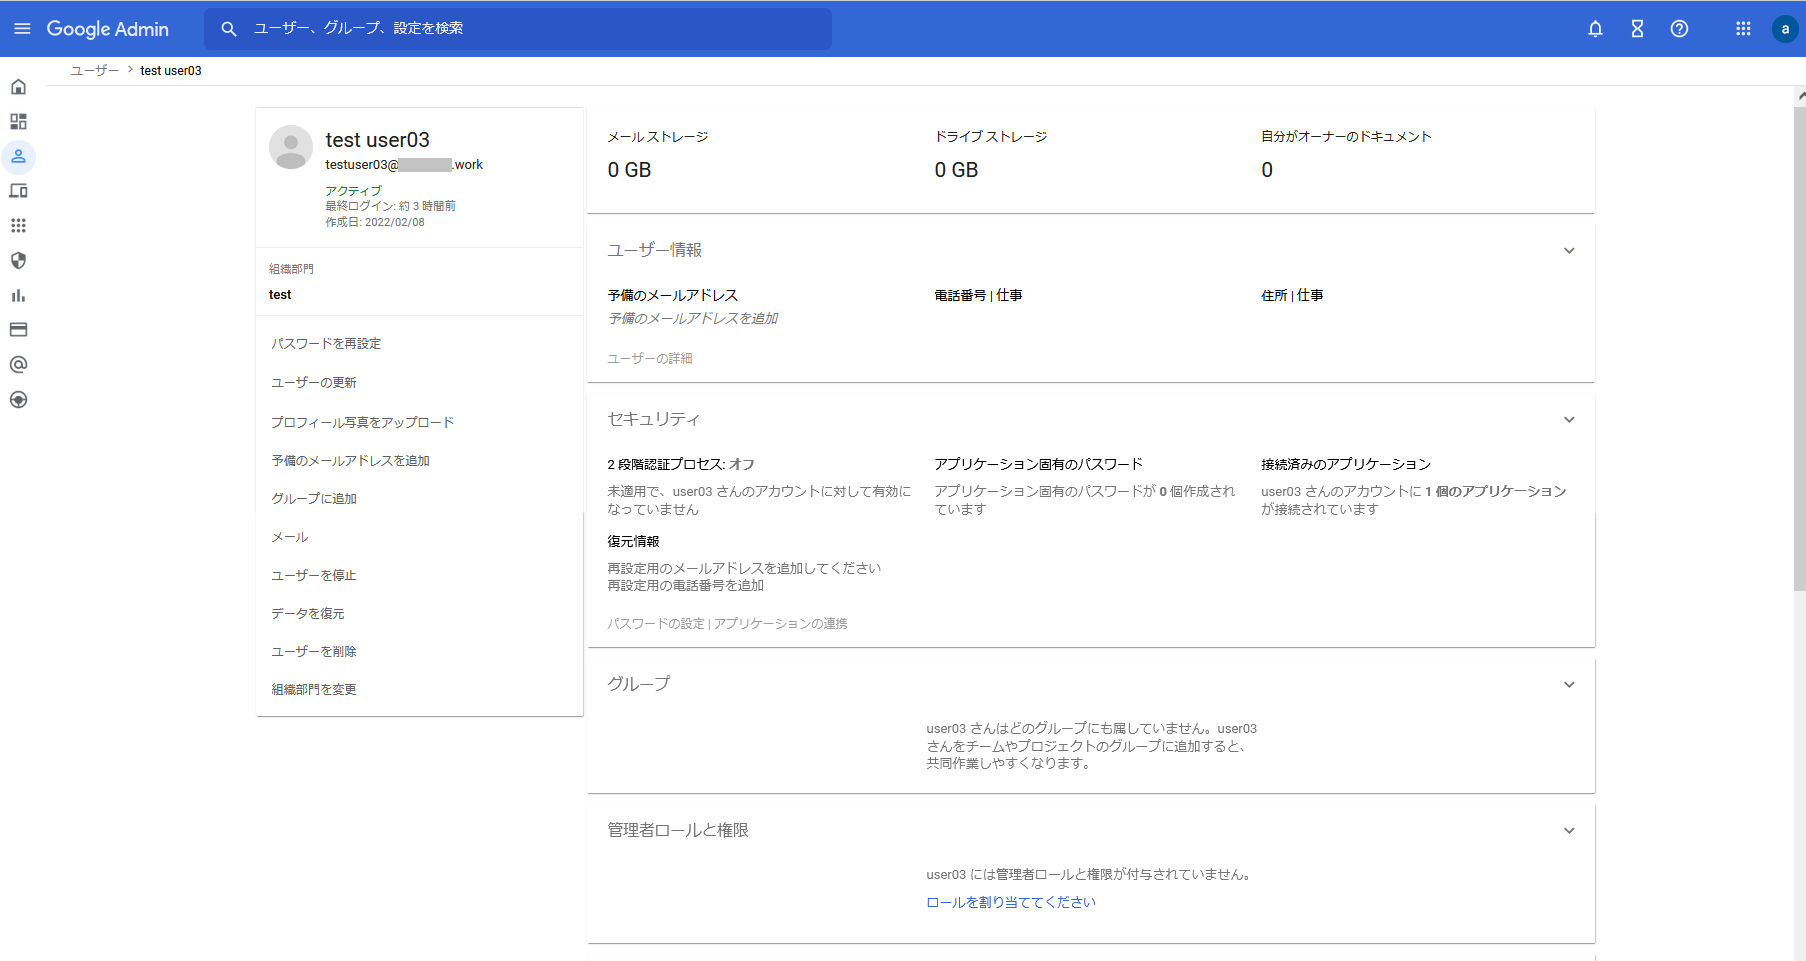The image size is (1806, 961).
Task: Open the Users (directory) sidebar icon
Action: [18, 157]
